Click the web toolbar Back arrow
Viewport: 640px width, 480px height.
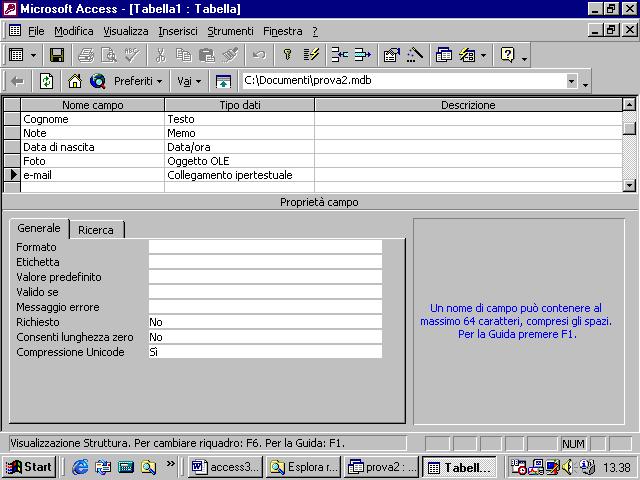[x=17, y=81]
